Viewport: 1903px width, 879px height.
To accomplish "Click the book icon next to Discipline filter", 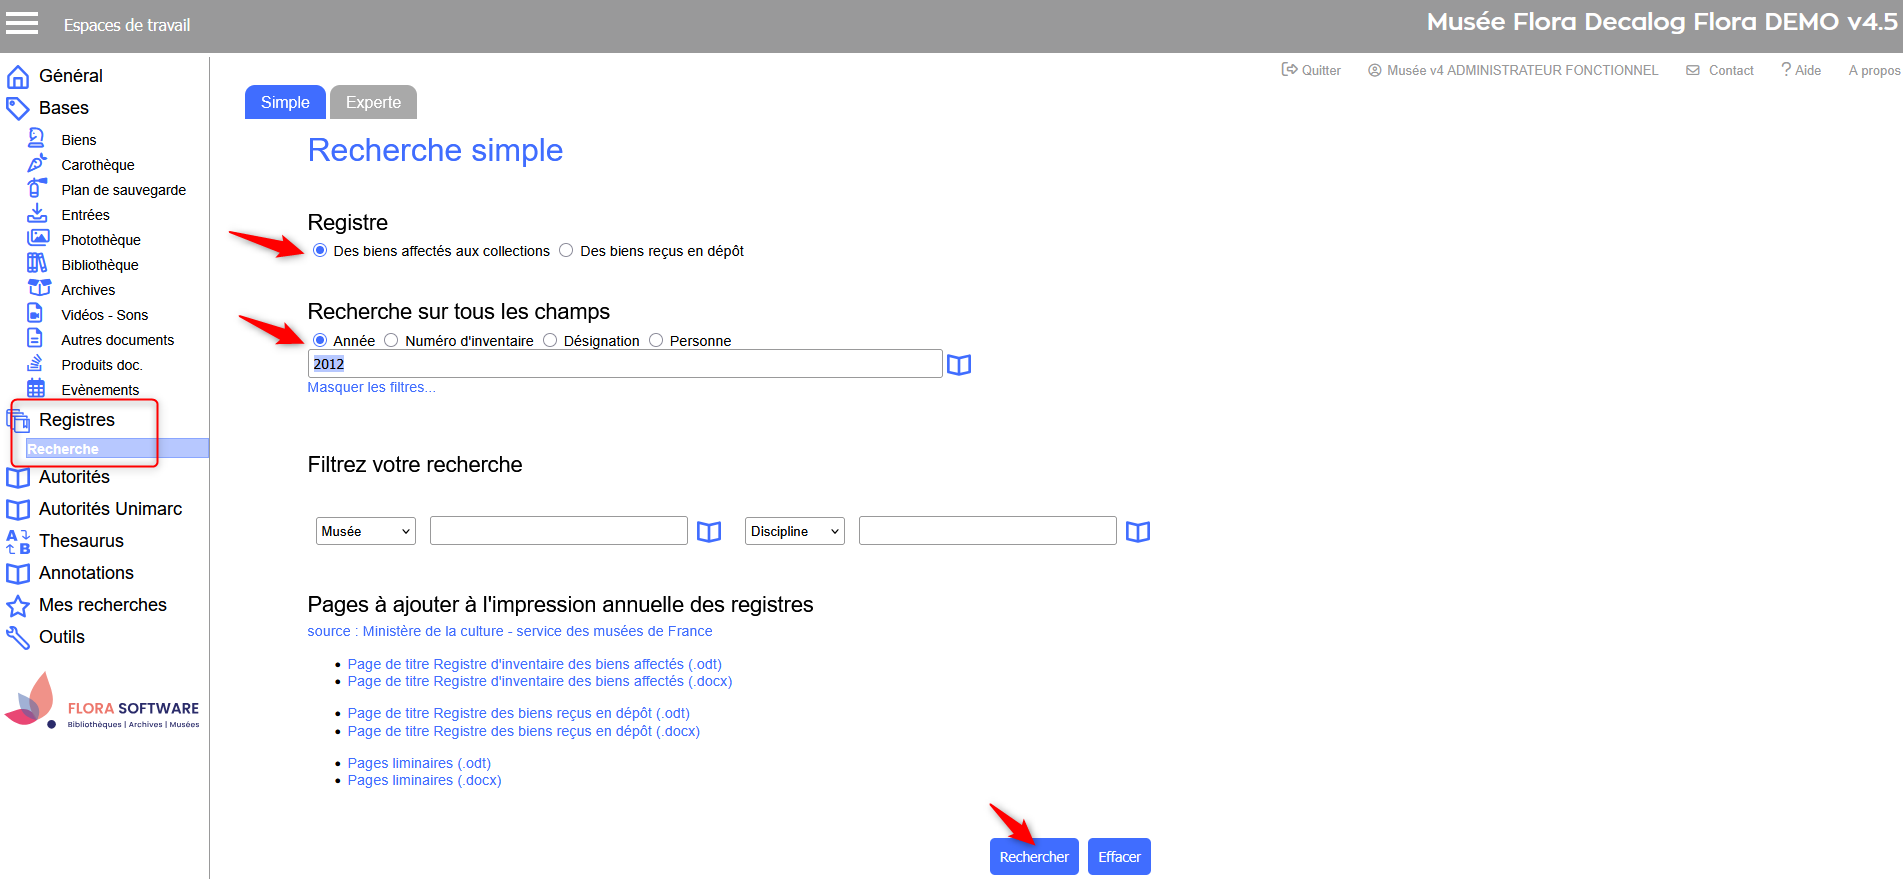I will (x=1137, y=532).
